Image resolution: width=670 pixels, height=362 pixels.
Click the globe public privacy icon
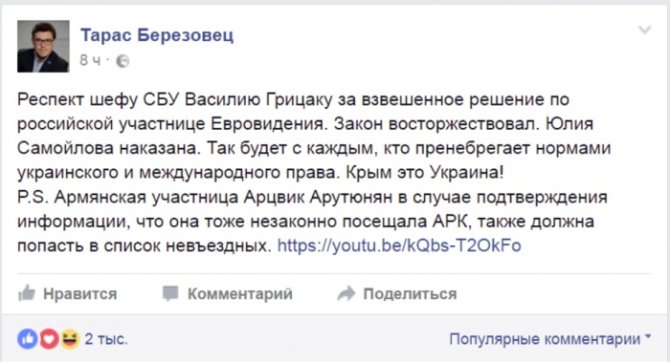point(123,61)
